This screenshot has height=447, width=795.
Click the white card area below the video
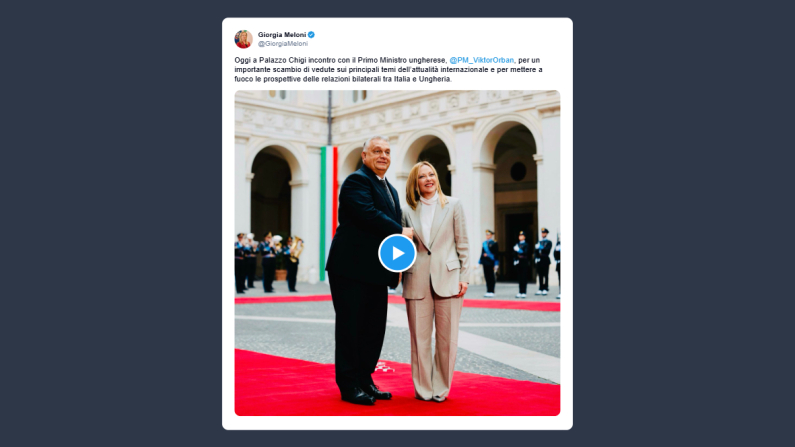pyautogui.click(x=397, y=423)
